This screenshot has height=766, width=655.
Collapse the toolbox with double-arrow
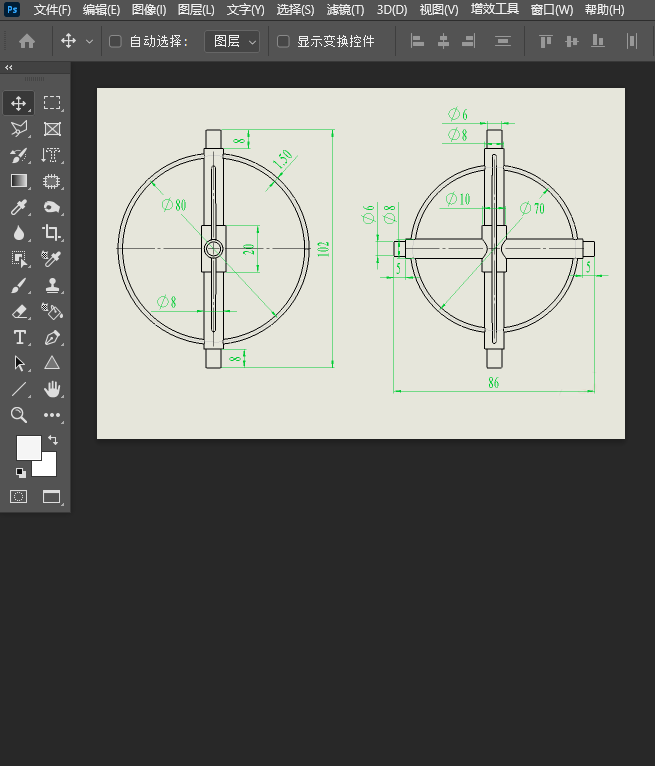(9, 67)
